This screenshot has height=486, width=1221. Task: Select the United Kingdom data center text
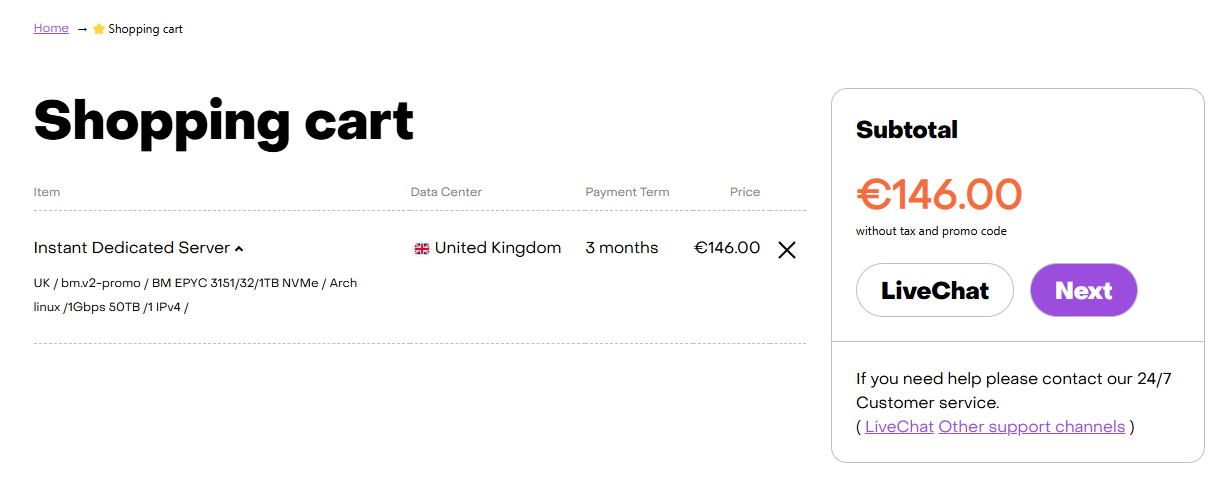point(498,248)
